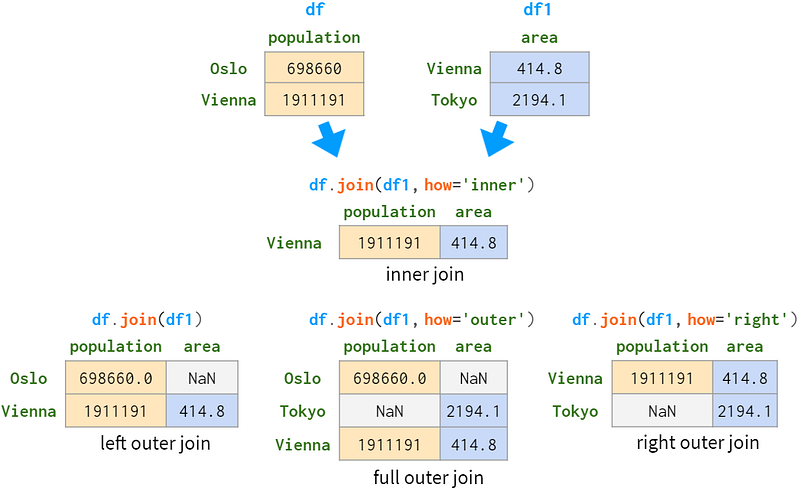Select 'population' header of the df table
This screenshot has width=800, height=491.
point(314,38)
